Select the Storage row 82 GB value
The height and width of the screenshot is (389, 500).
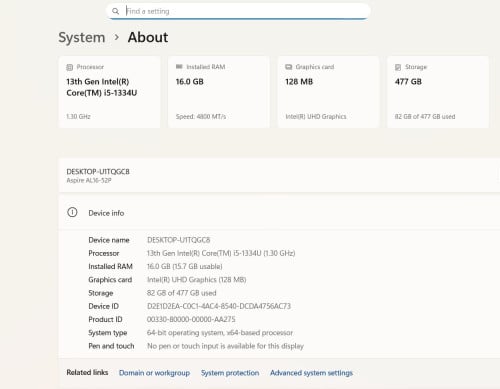pyautogui.click(x=182, y=293)
